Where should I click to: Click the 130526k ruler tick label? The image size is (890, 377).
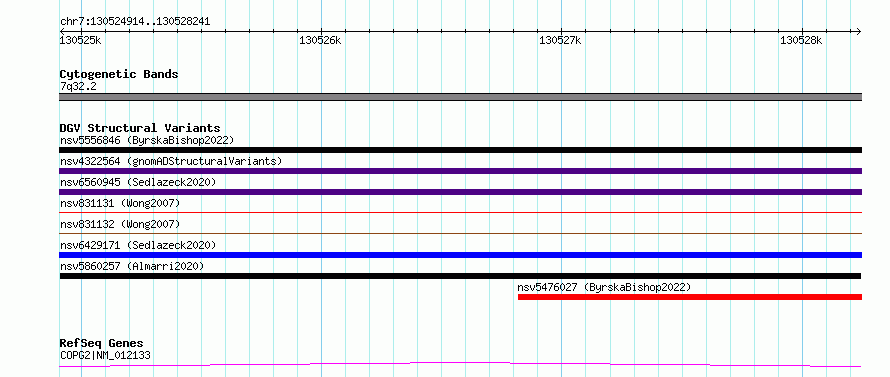pyautogui.click(x=320, y=40)
